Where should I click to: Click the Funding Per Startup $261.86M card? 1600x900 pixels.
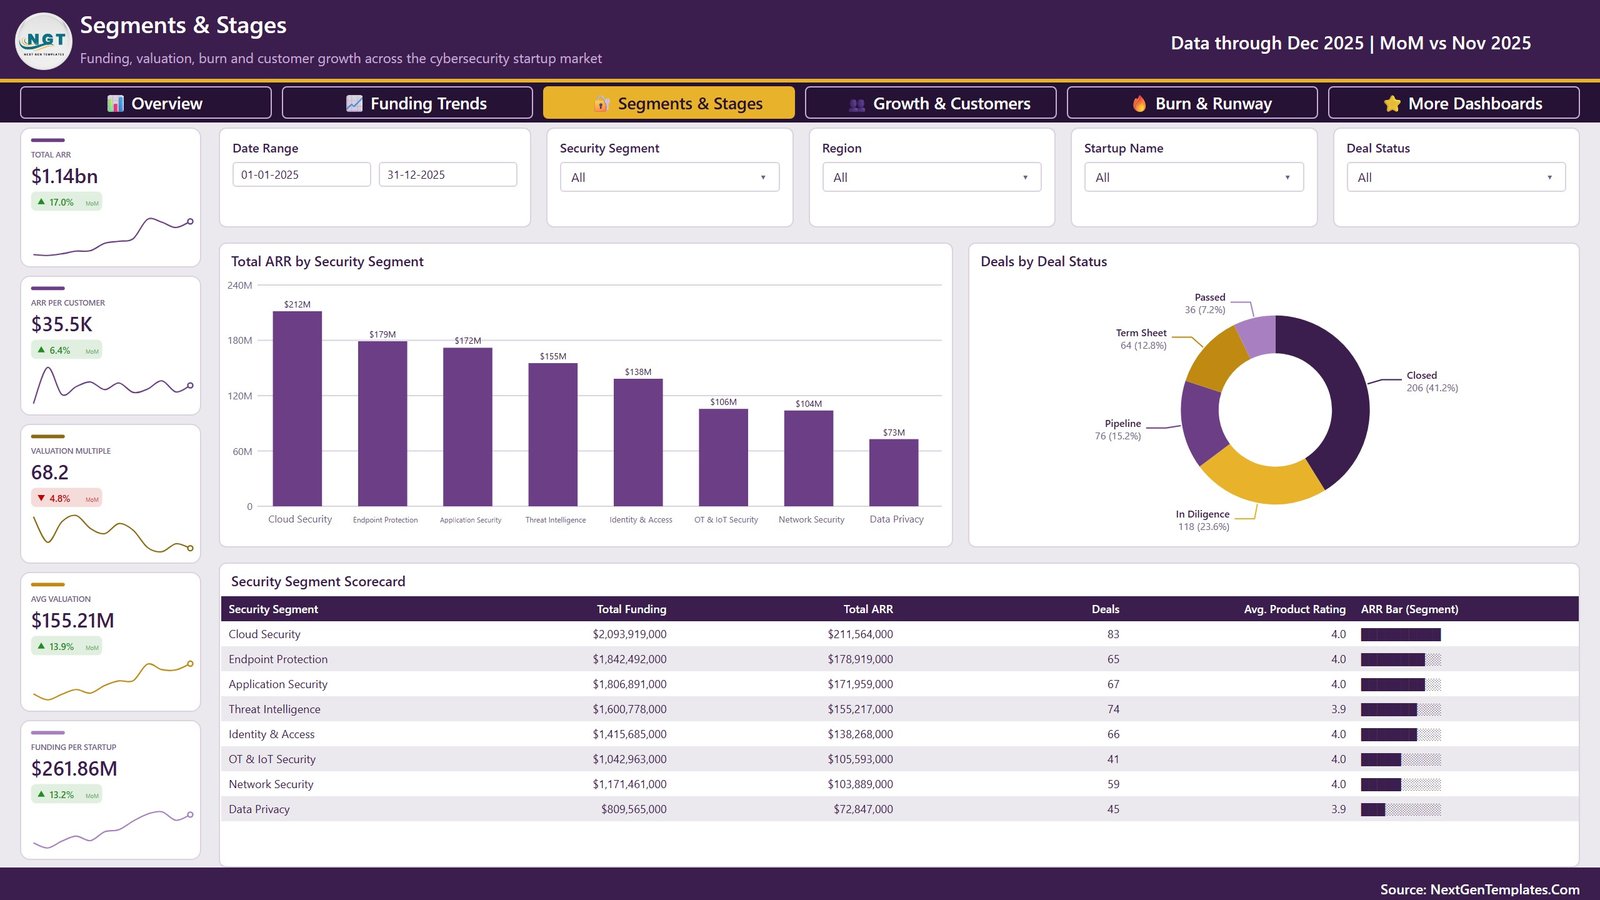click(111, 790)
